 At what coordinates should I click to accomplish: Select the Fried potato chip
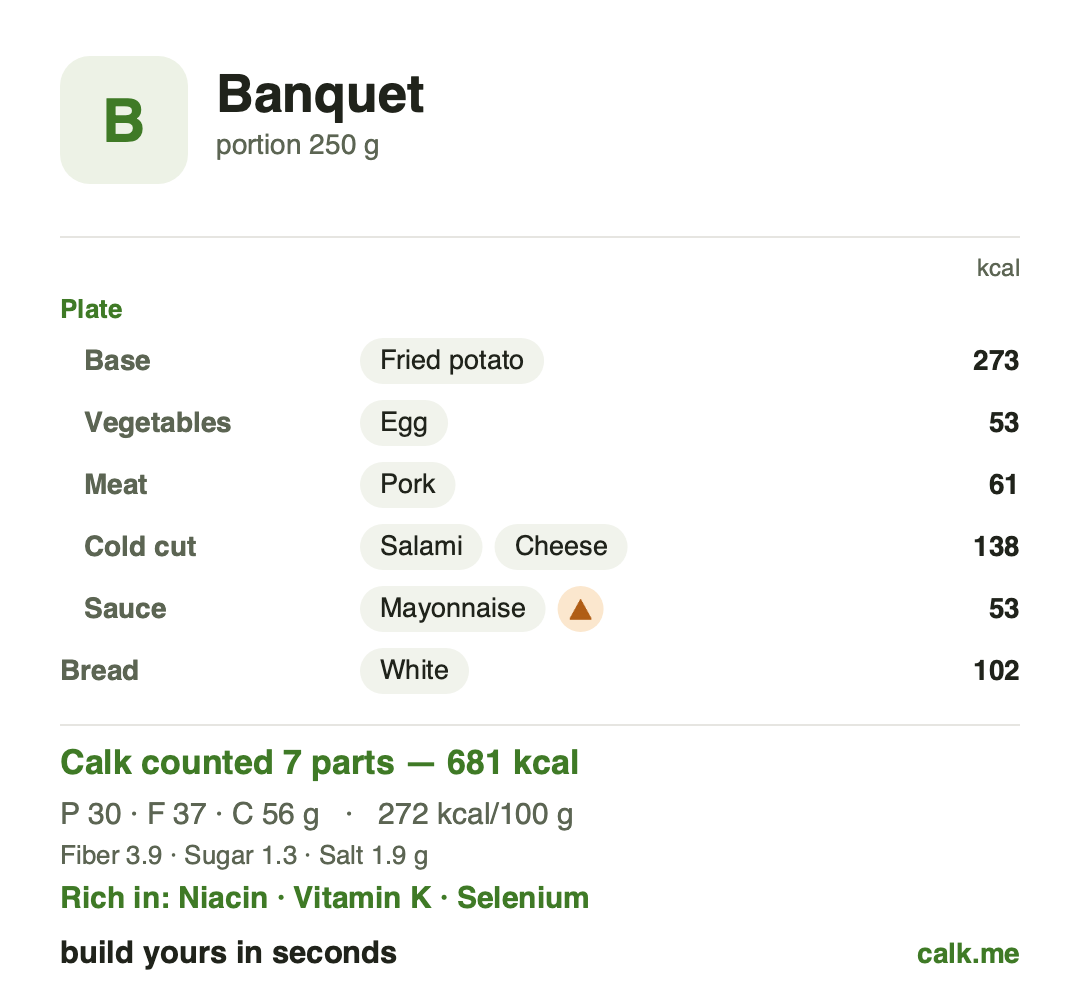click(452, 361)
